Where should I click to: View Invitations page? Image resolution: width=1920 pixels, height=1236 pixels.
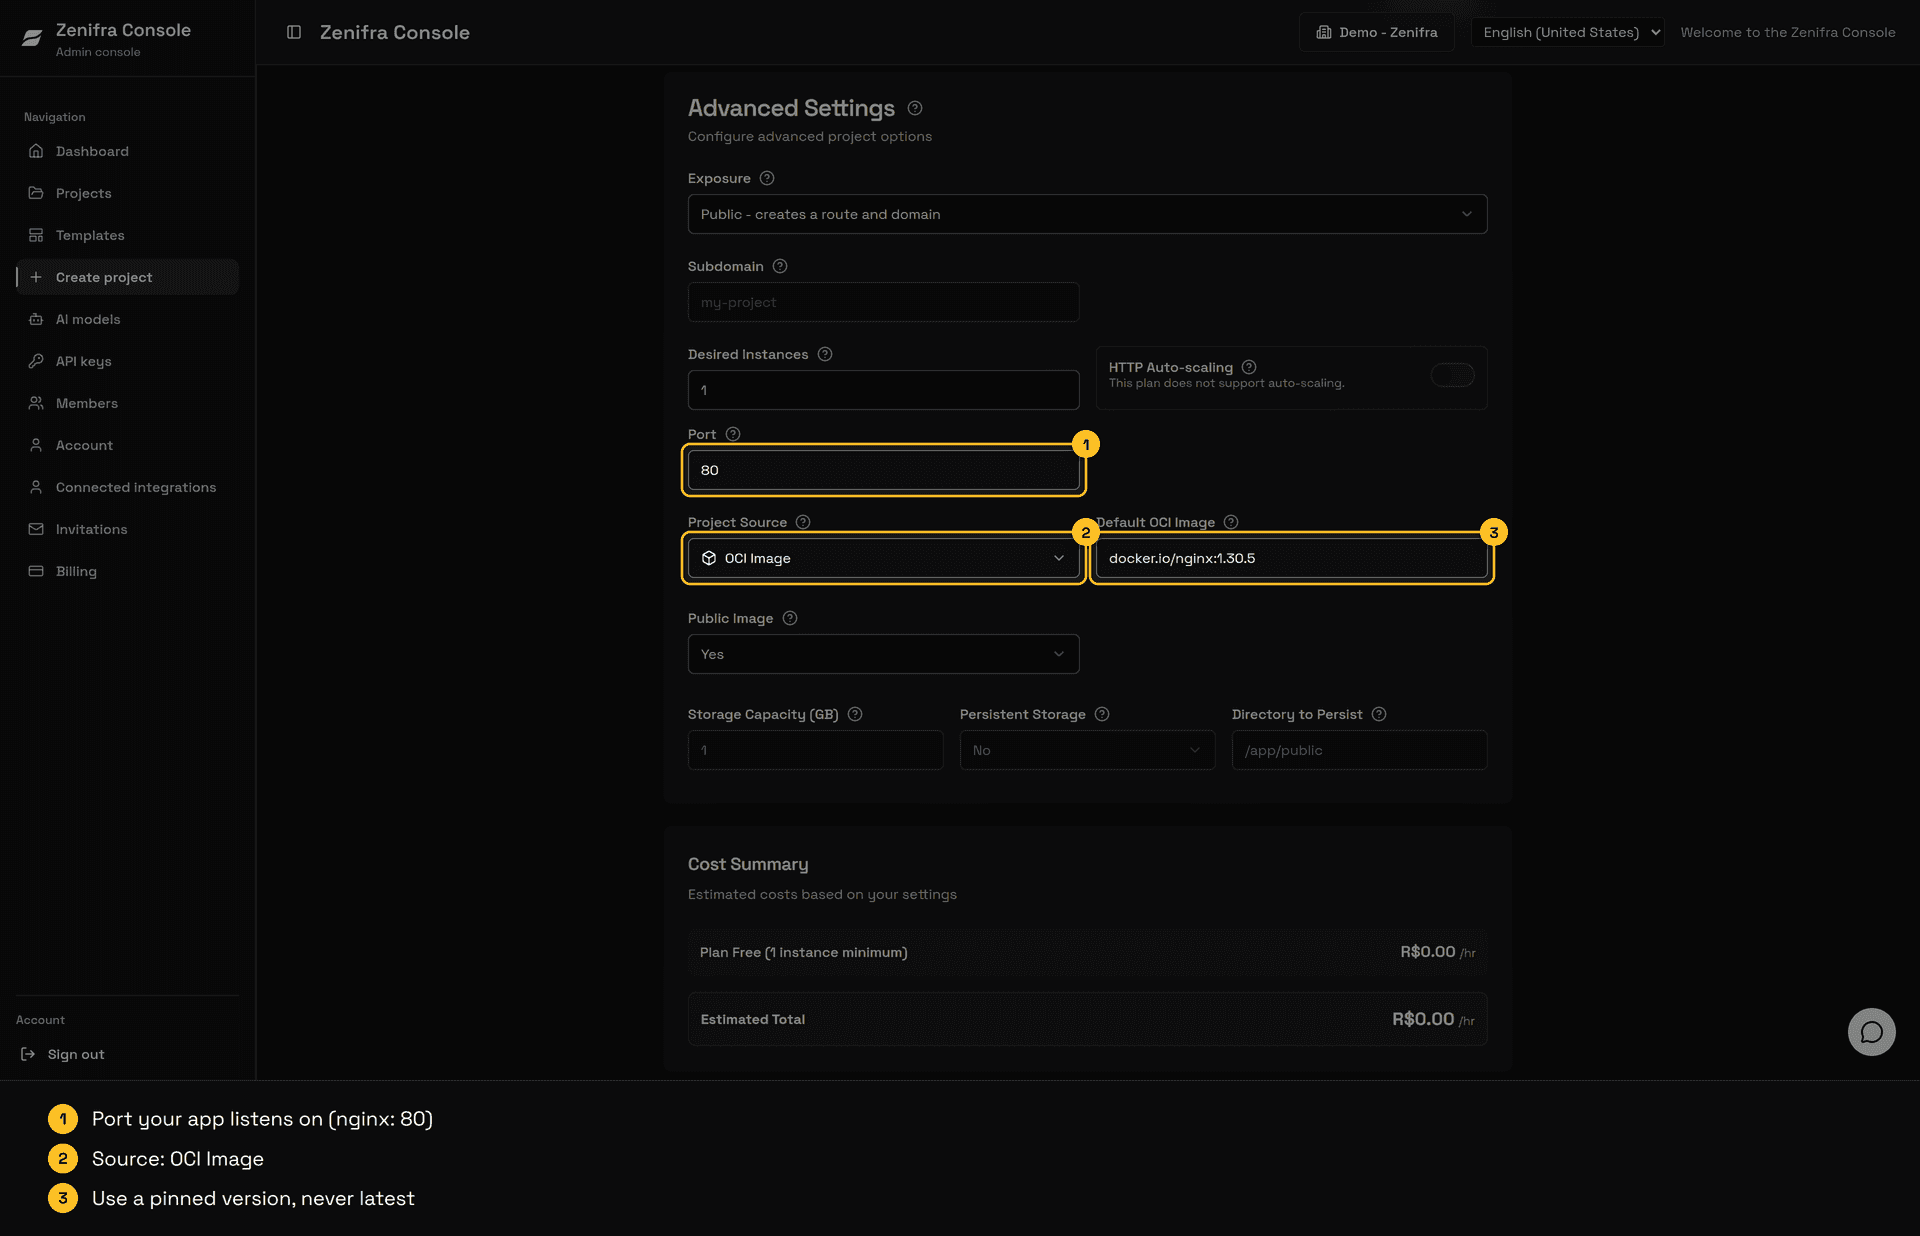tap(128, 529)
